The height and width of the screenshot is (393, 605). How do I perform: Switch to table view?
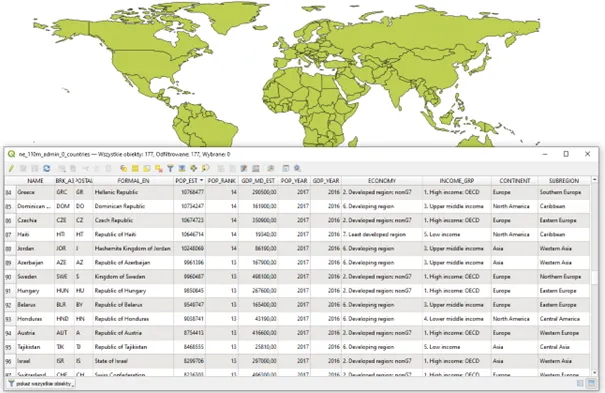(591, 383)
